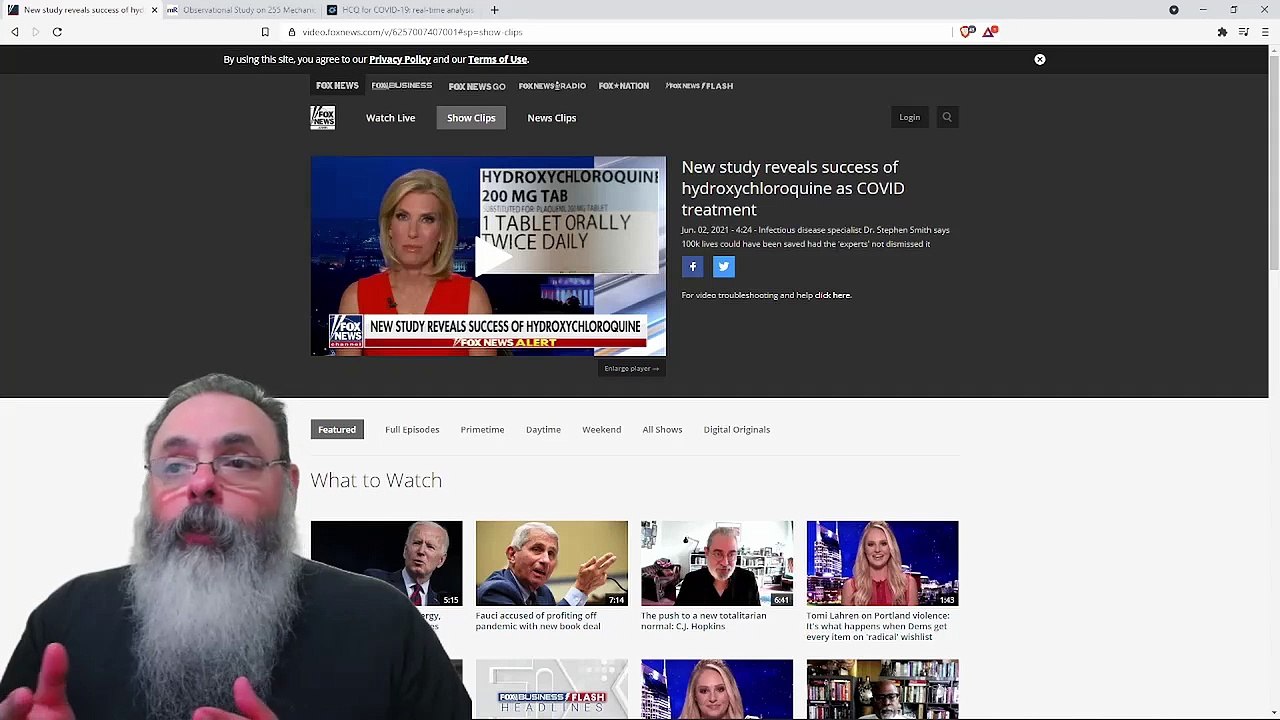Open the Terms of Use link

(x=497, y=60)
